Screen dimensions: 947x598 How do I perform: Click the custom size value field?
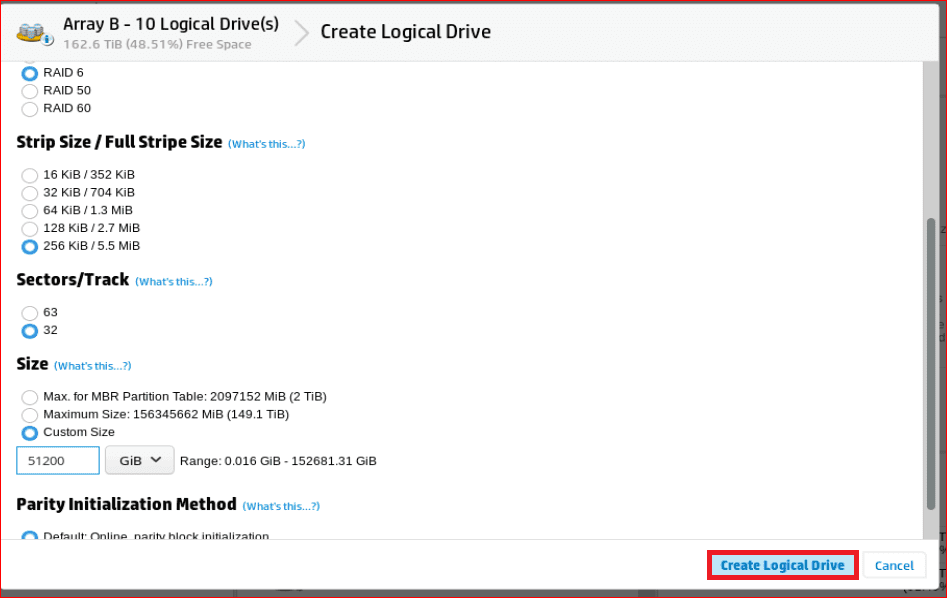coord(58,460)
